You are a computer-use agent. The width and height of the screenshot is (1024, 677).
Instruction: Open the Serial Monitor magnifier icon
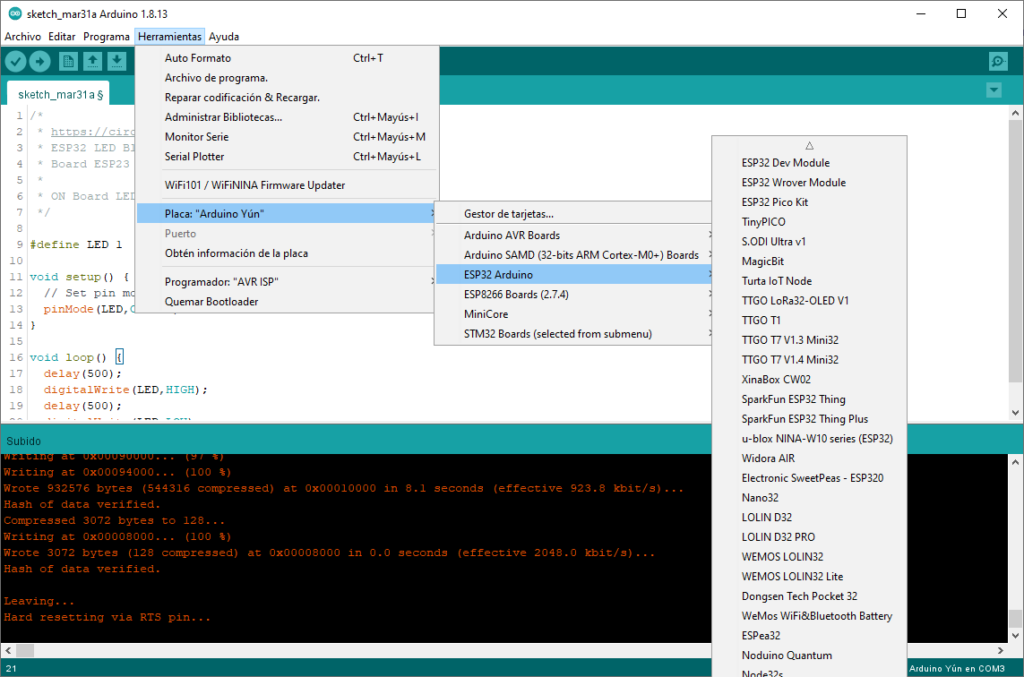coord(998,61)
